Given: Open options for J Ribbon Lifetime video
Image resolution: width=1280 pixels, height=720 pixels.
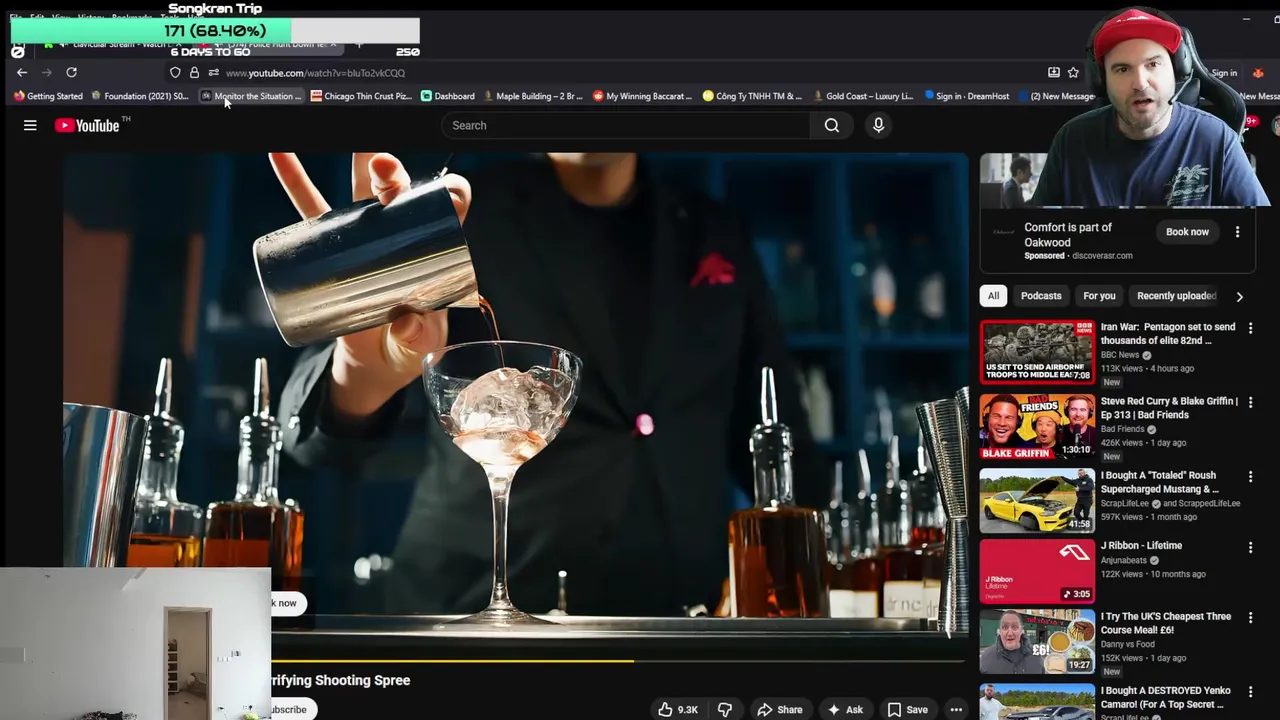Looking at the screenshot, I should [x=1250, y=547].
